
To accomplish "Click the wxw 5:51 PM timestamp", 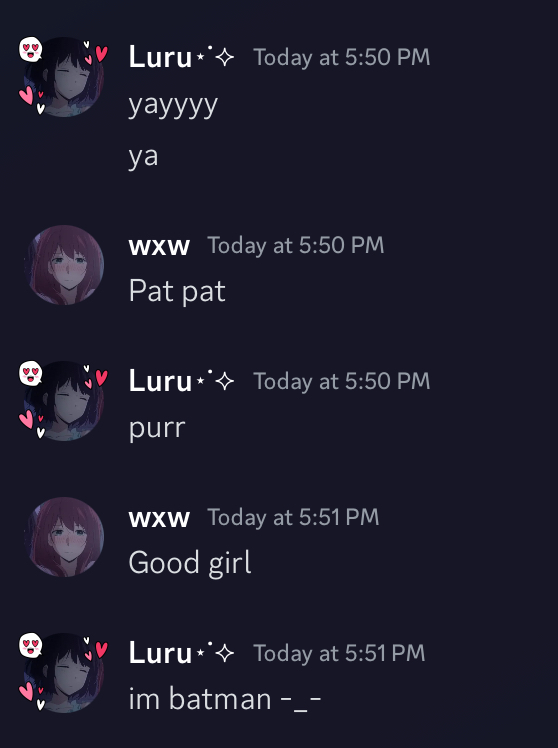I will click(293, 518).
